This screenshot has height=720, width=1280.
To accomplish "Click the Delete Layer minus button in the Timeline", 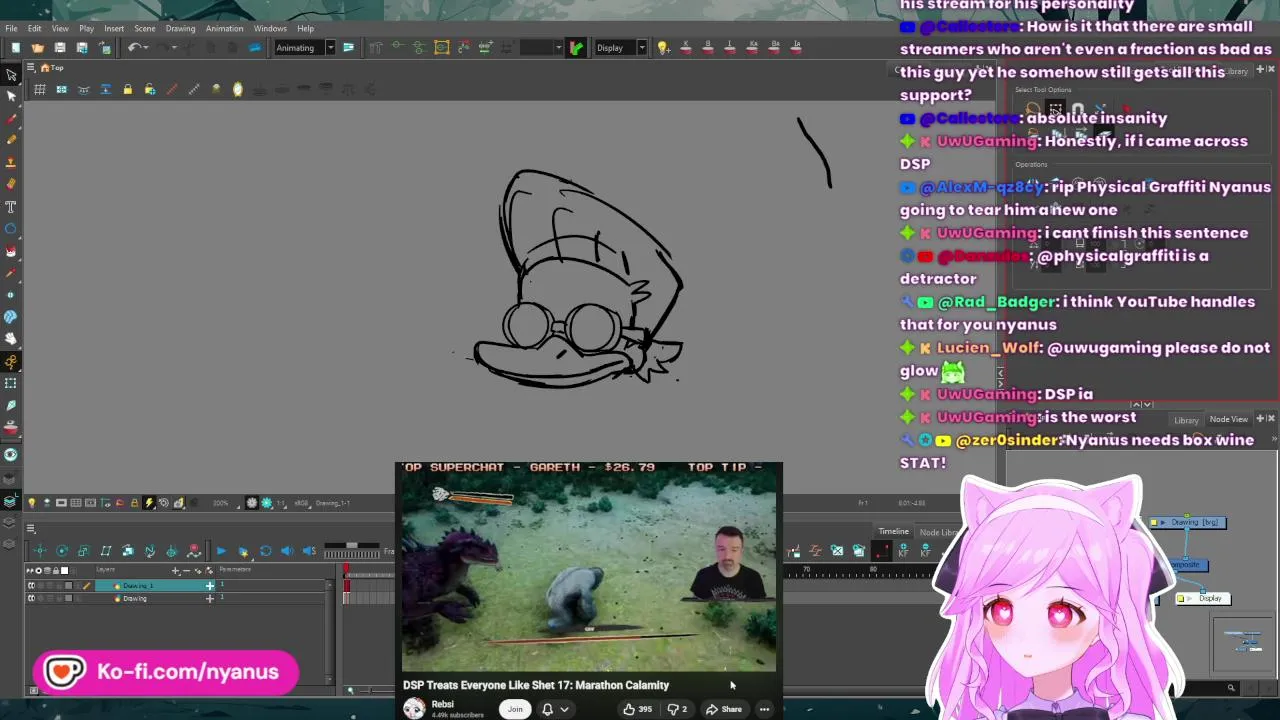I will (x=187, y=570).
